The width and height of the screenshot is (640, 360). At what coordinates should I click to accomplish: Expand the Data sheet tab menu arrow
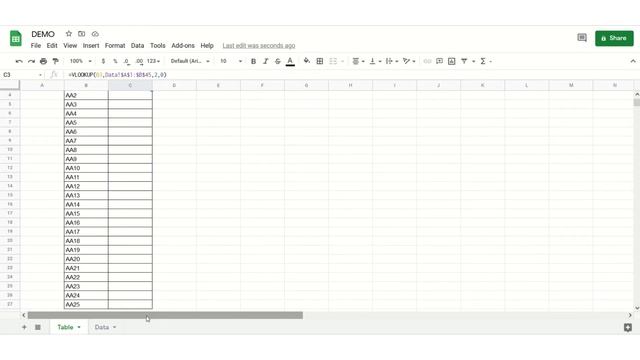pos(114,327)
